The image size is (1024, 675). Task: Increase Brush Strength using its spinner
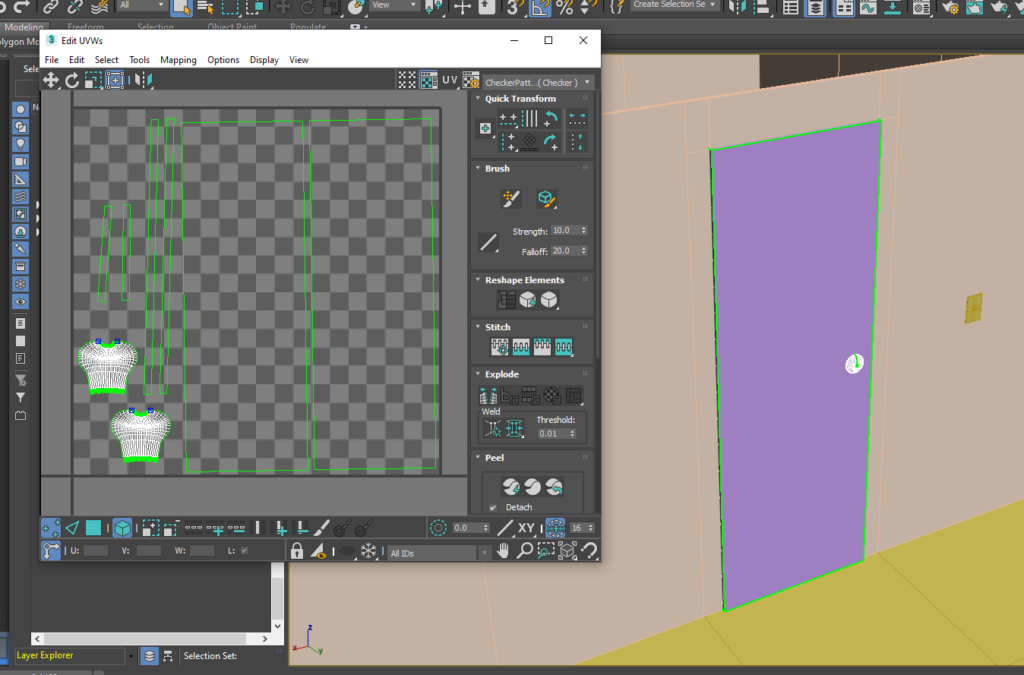[583, 227]
